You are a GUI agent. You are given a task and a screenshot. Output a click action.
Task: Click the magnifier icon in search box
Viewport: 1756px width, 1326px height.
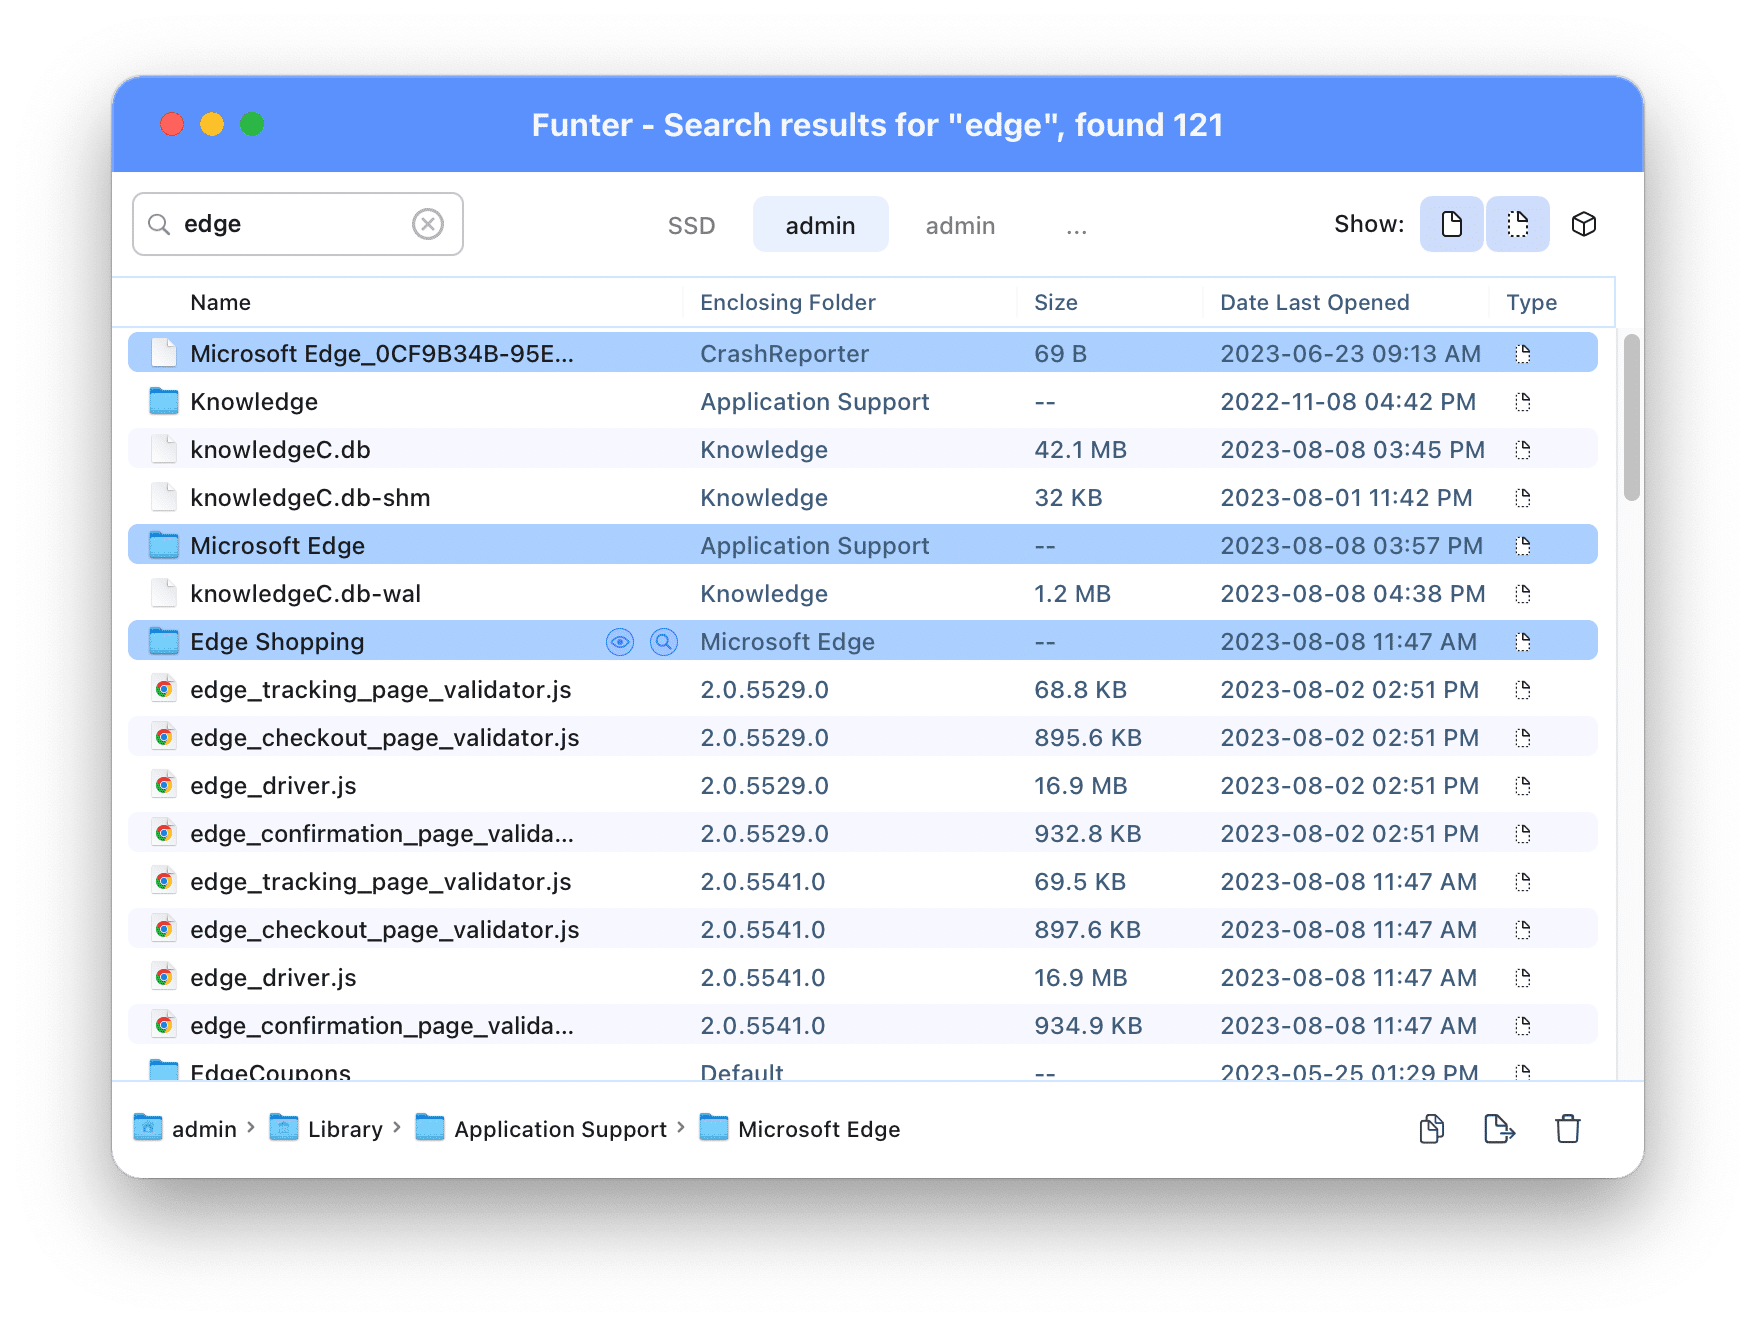159,224
